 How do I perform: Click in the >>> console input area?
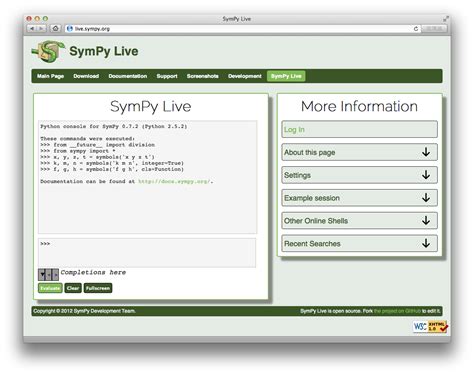pos(147,252)
